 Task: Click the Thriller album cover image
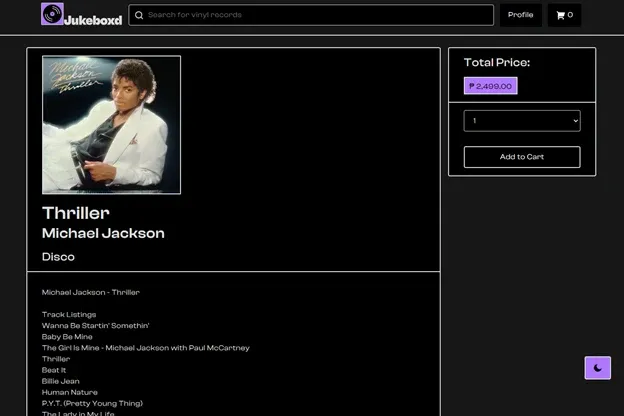[x=111, y=125]
